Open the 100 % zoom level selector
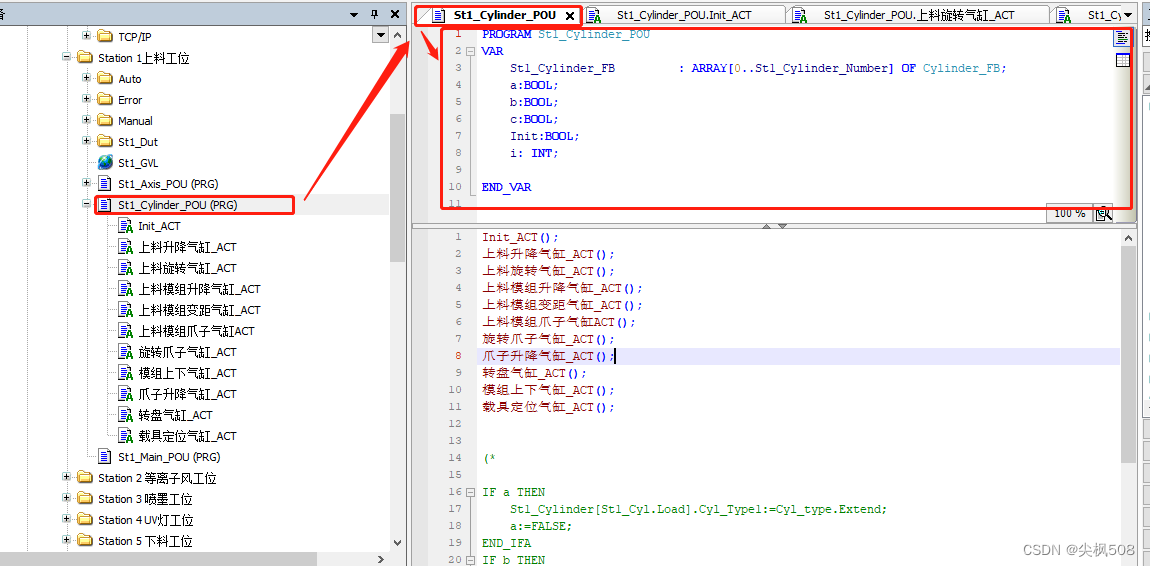 tap(1070, 213)
